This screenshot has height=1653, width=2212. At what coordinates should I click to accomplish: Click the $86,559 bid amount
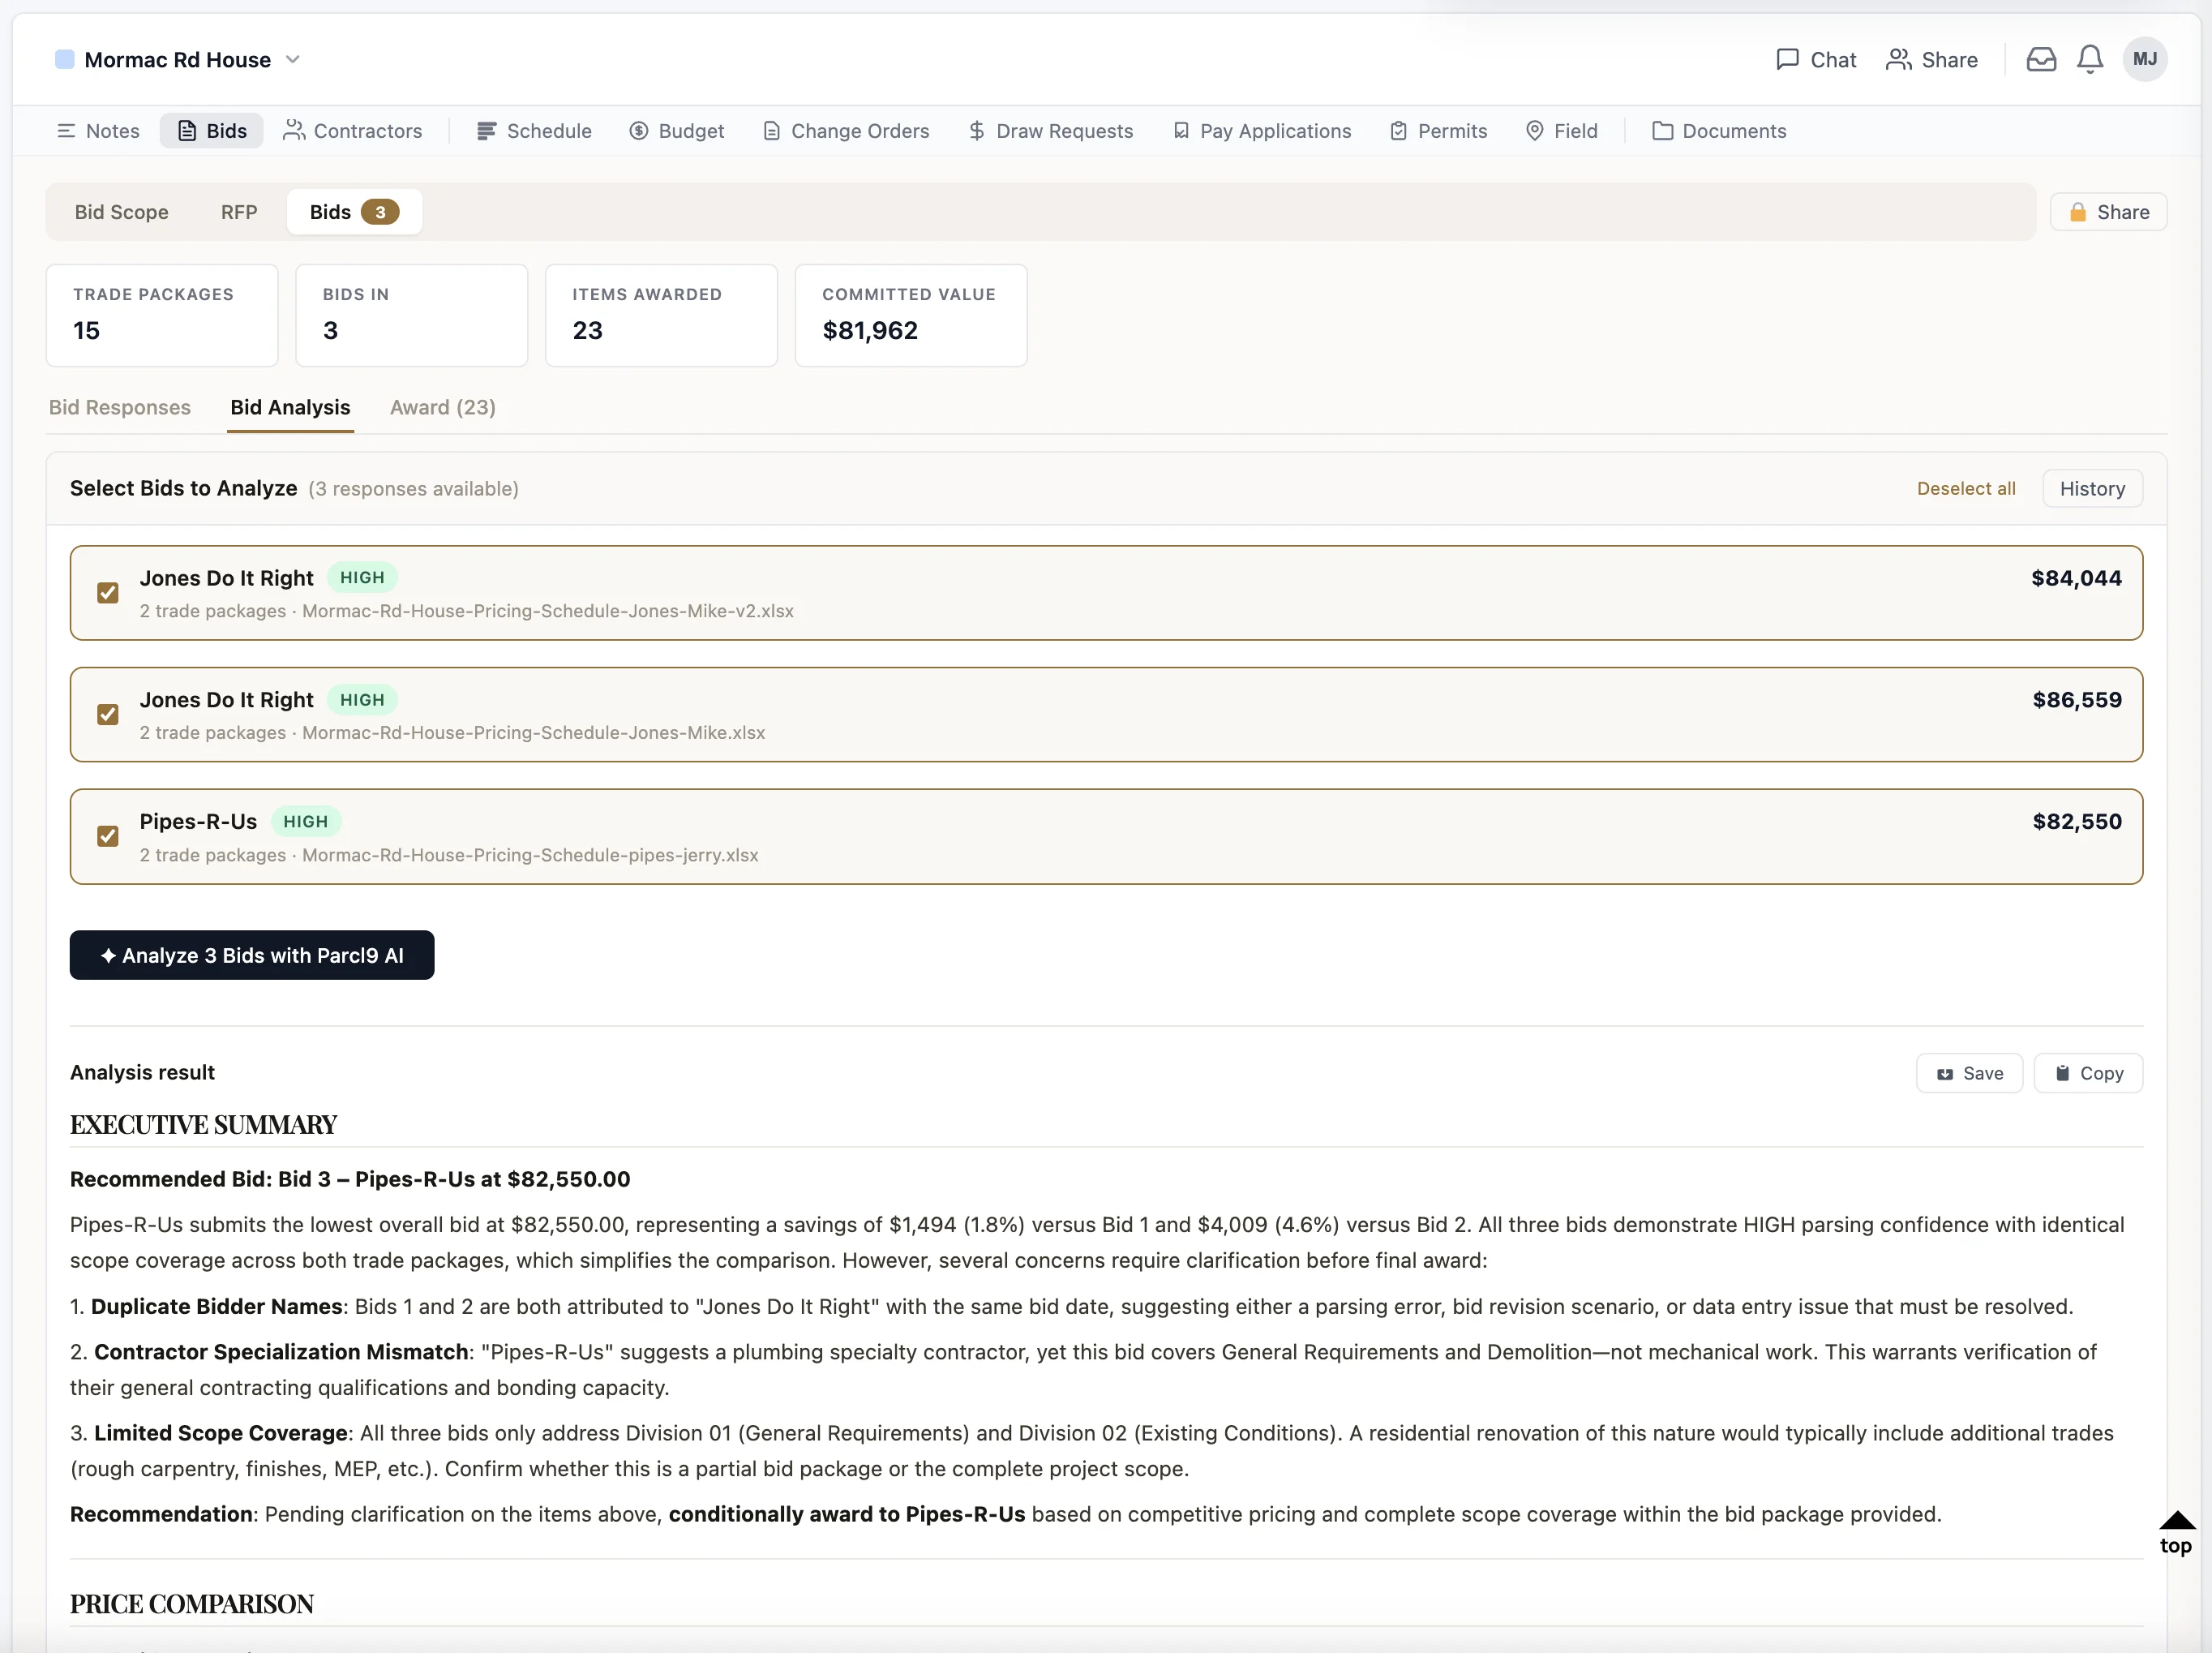(2077, 700)
